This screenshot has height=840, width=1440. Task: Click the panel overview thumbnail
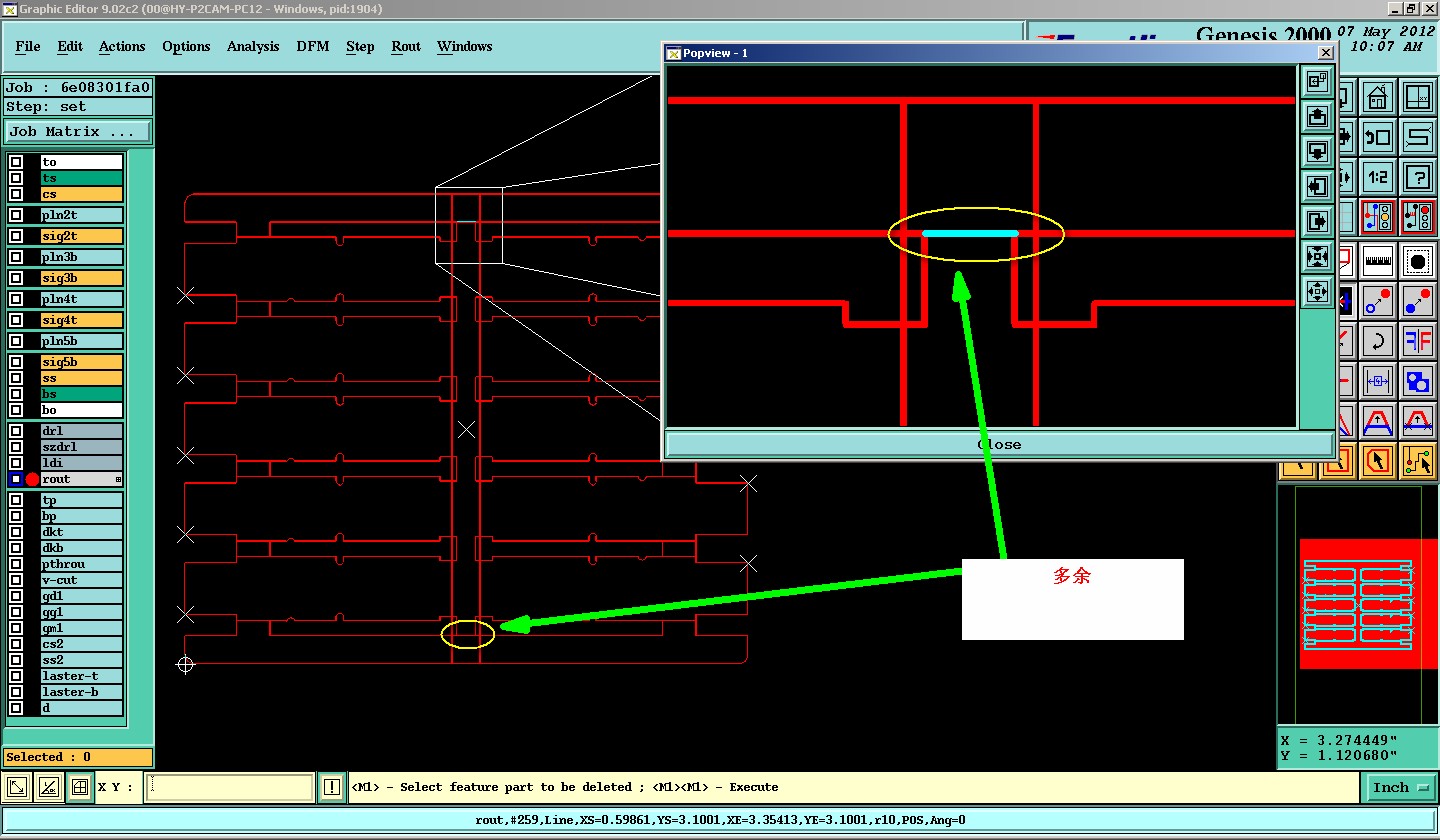pyautogui.click(x=1357, y=605)
